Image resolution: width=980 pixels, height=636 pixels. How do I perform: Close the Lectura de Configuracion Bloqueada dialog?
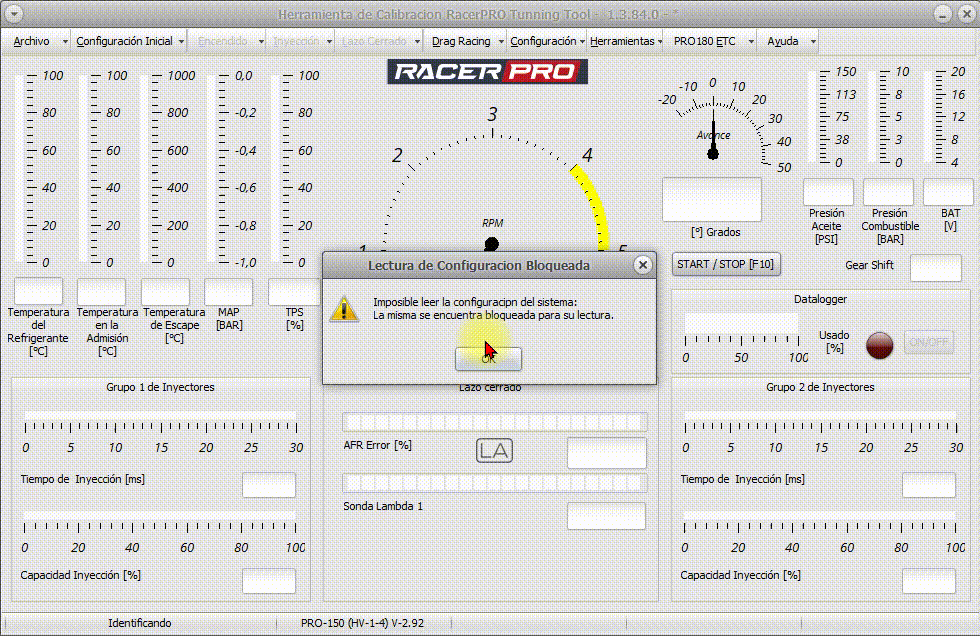coord(643,265)
